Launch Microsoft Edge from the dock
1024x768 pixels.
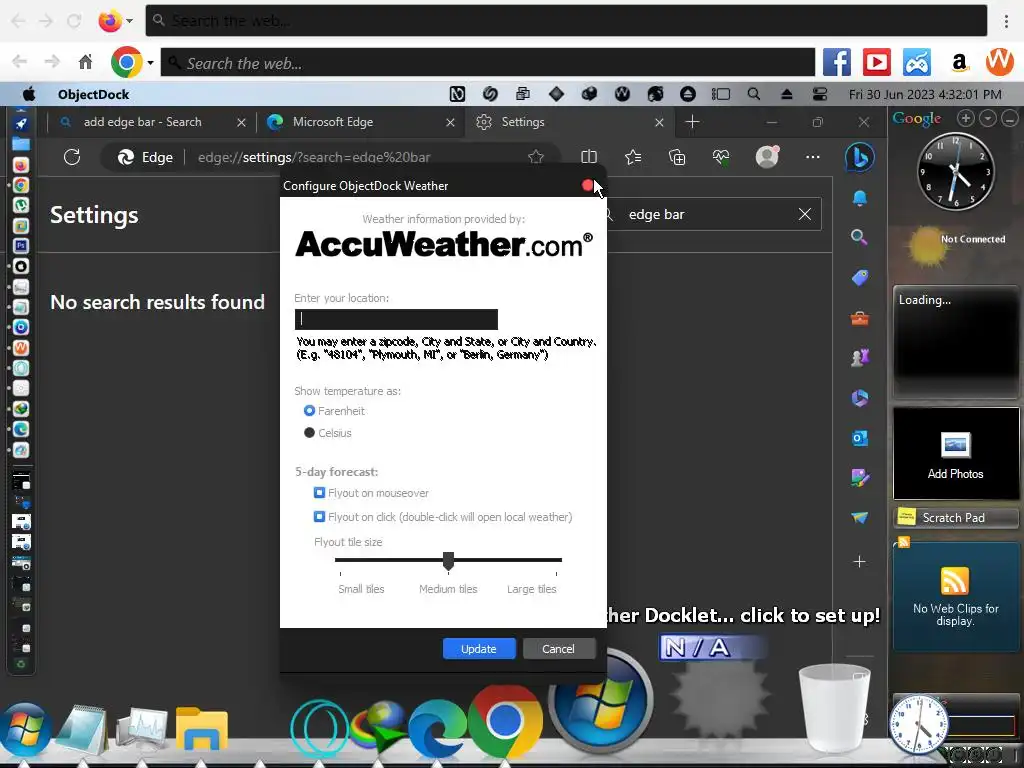436,729
